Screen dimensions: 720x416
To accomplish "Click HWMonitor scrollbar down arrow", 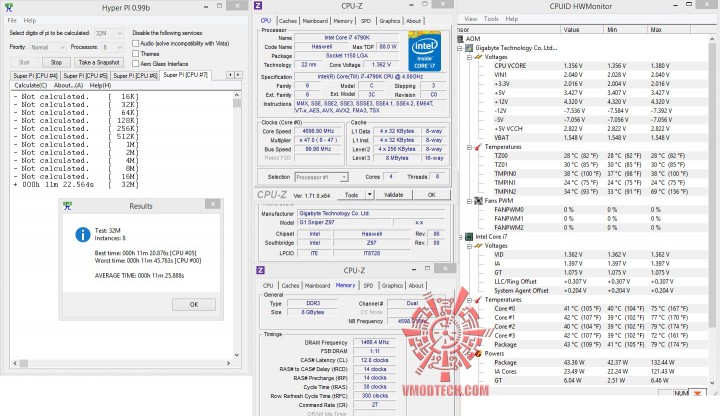I will coord(712,382).
